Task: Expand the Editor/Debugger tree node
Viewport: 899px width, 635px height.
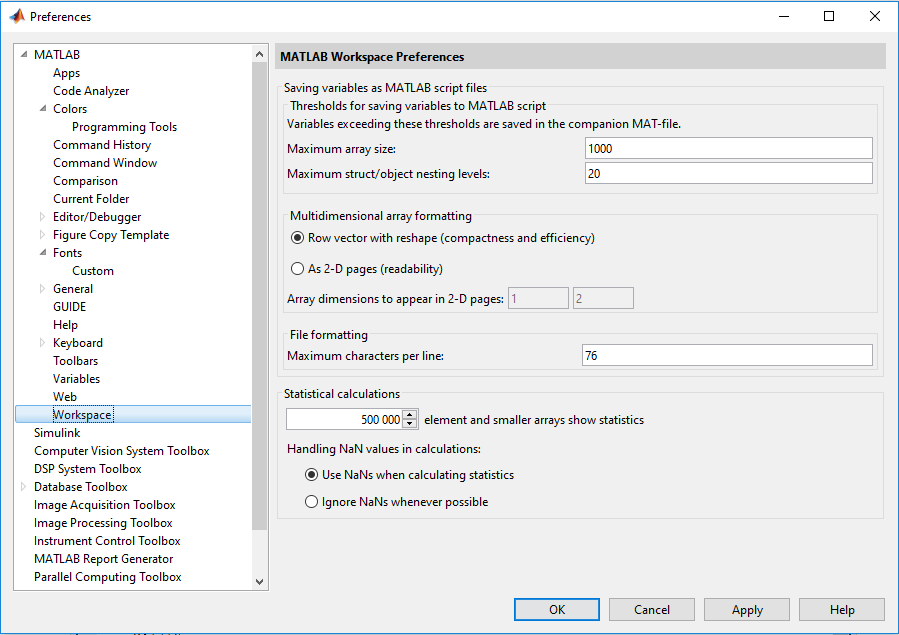Action: [x=42, y=217]
